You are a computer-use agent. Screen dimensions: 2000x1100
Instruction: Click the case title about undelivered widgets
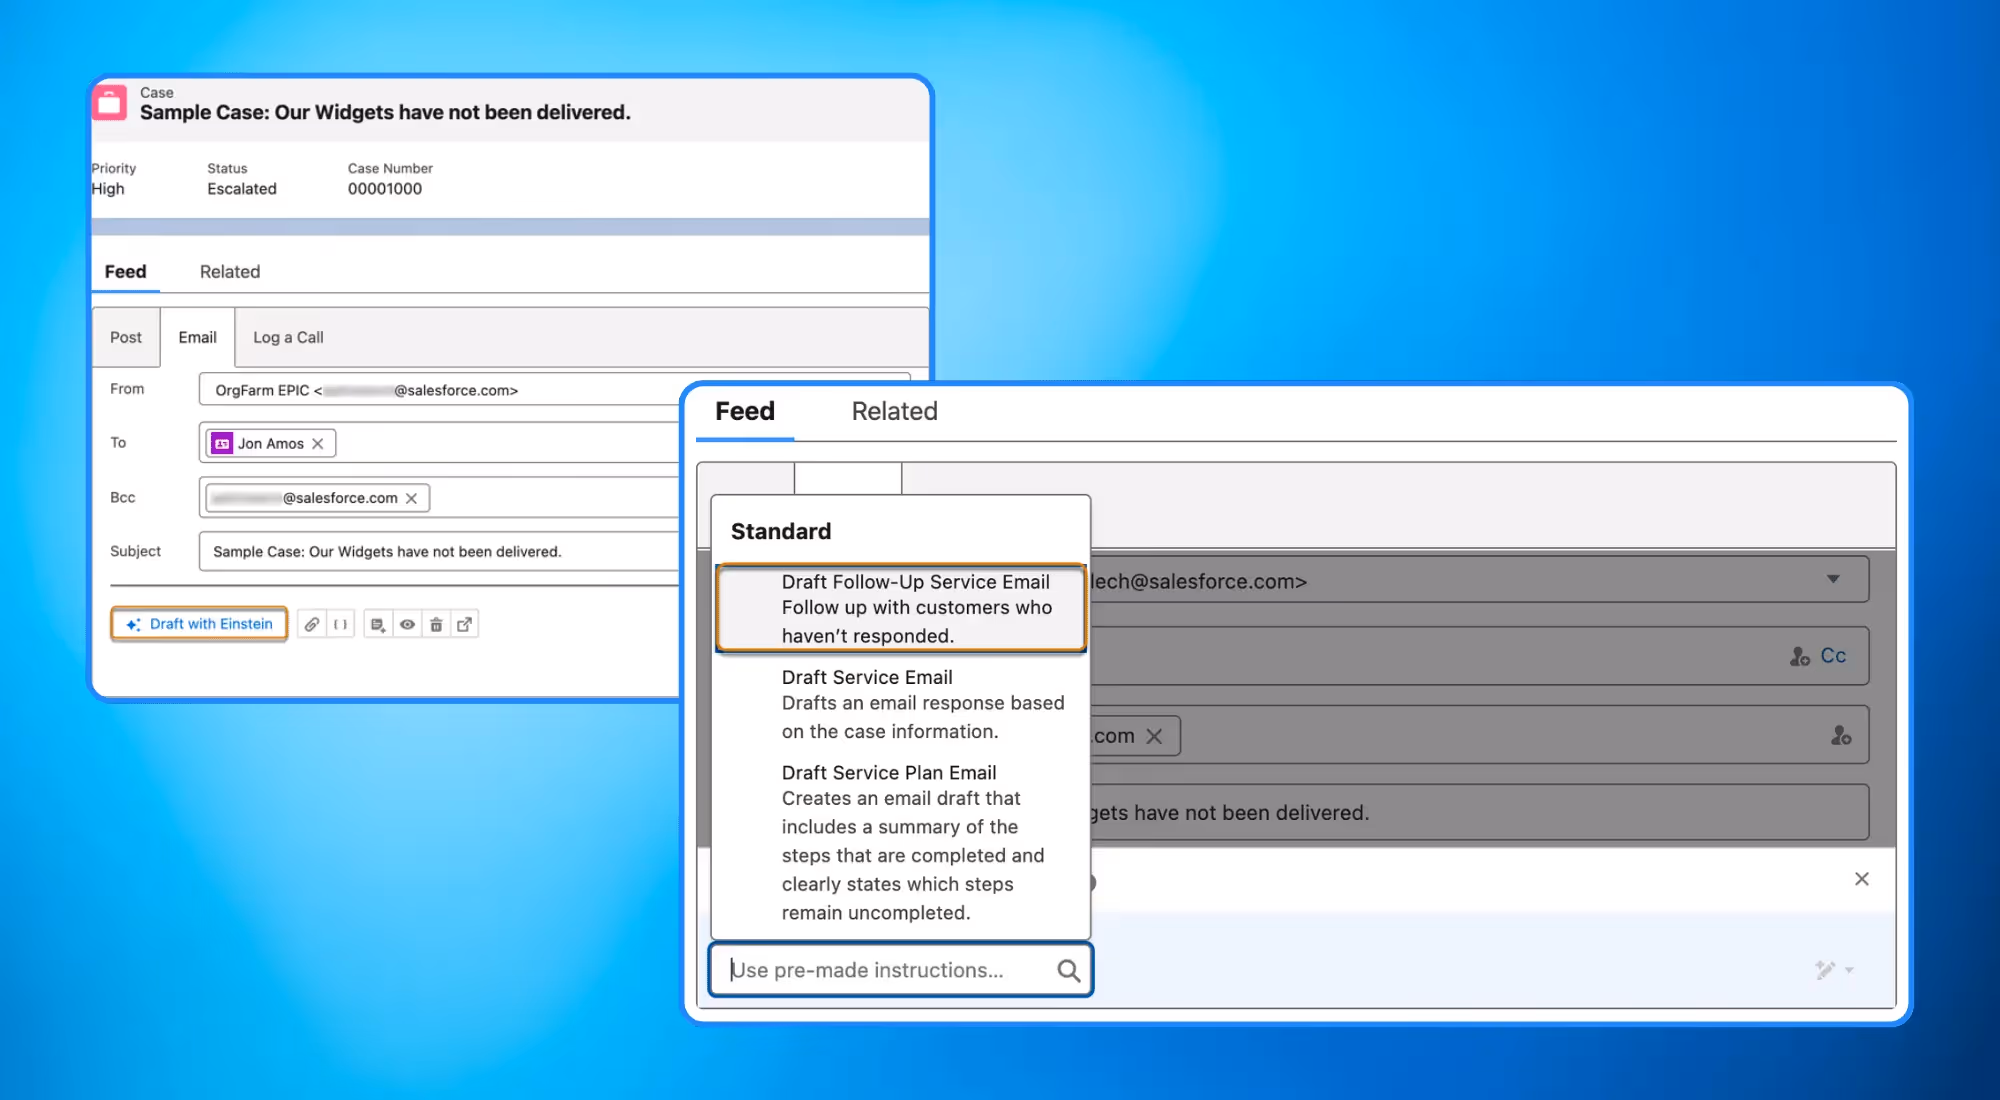(x=385, y=112)
